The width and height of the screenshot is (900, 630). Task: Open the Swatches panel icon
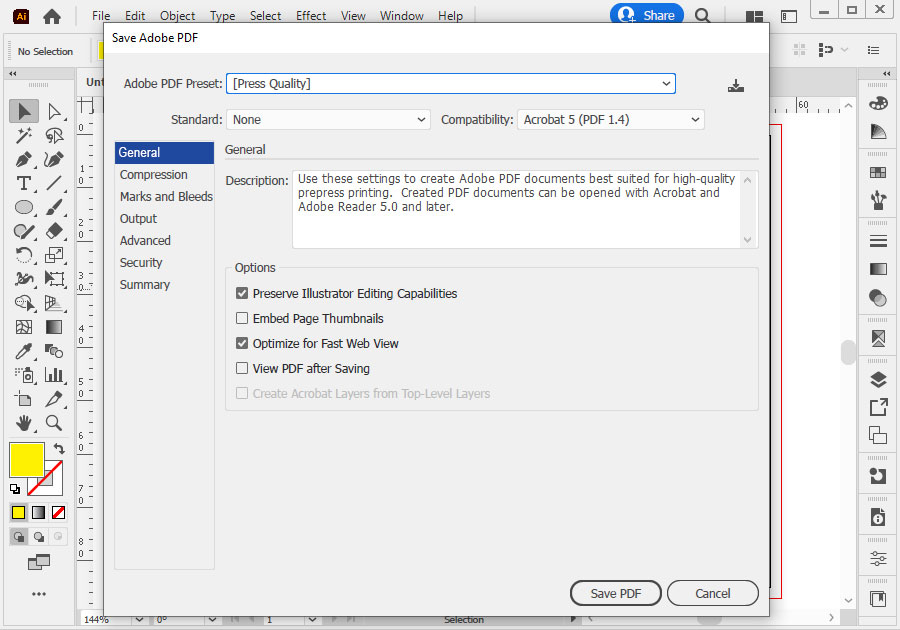pyautogui.click(x=878, y=172)
